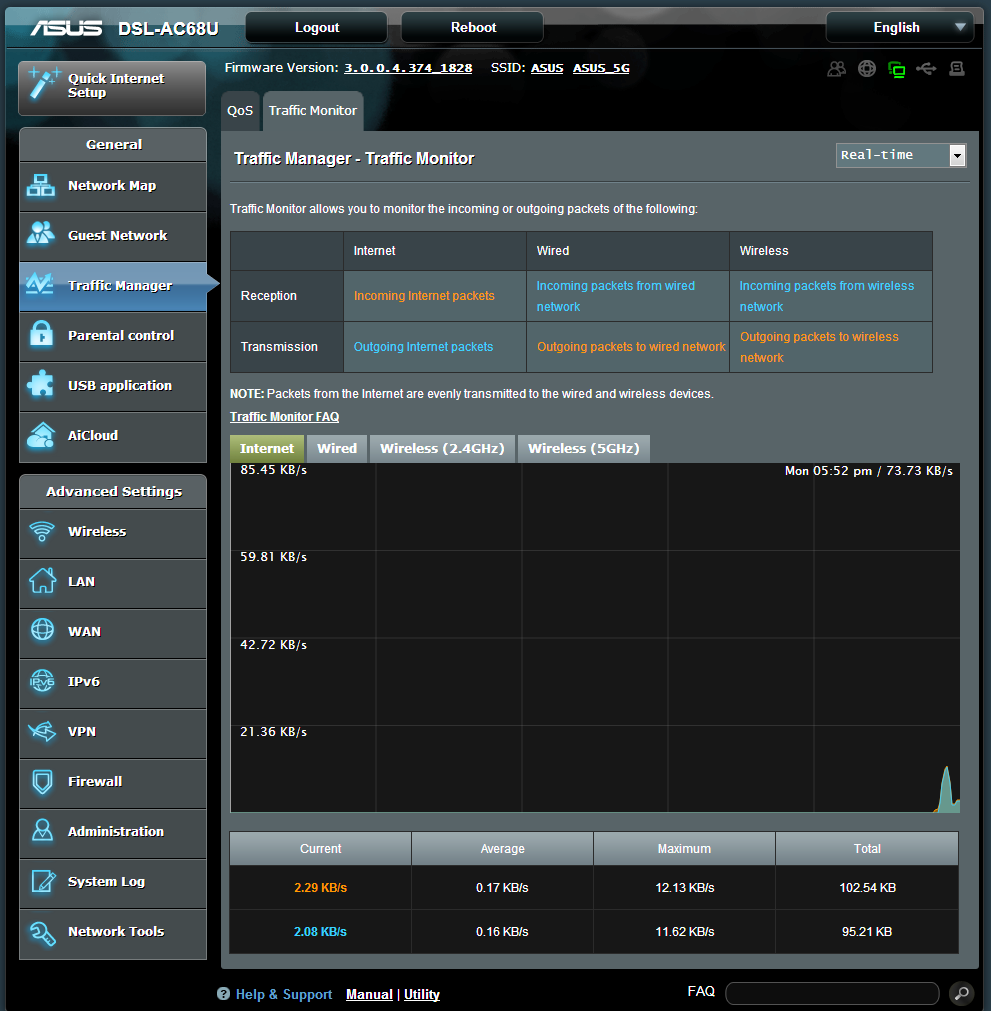Click the Administration user icon

(43, 830)
